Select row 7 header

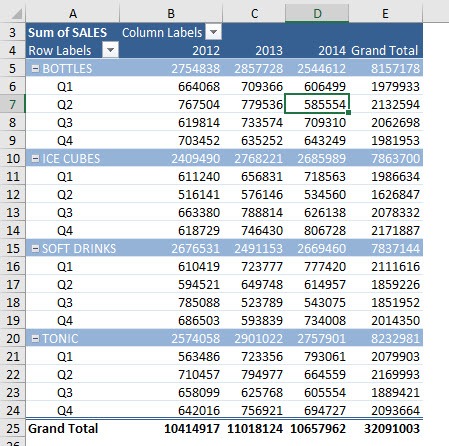(12, 104)
